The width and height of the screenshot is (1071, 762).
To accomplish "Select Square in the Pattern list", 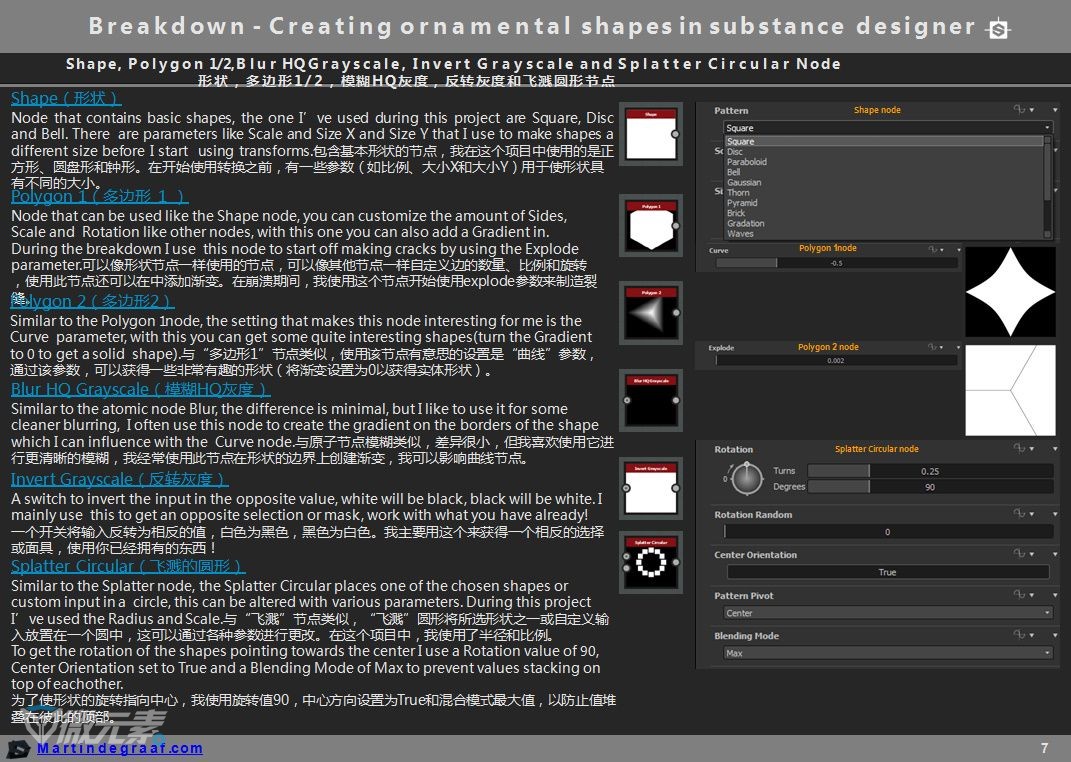I will click(x=884, y=141).
